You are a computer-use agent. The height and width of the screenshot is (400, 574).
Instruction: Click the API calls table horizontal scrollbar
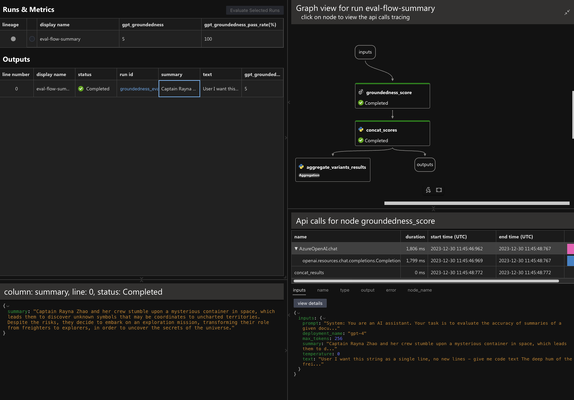(x=426, y=281)
